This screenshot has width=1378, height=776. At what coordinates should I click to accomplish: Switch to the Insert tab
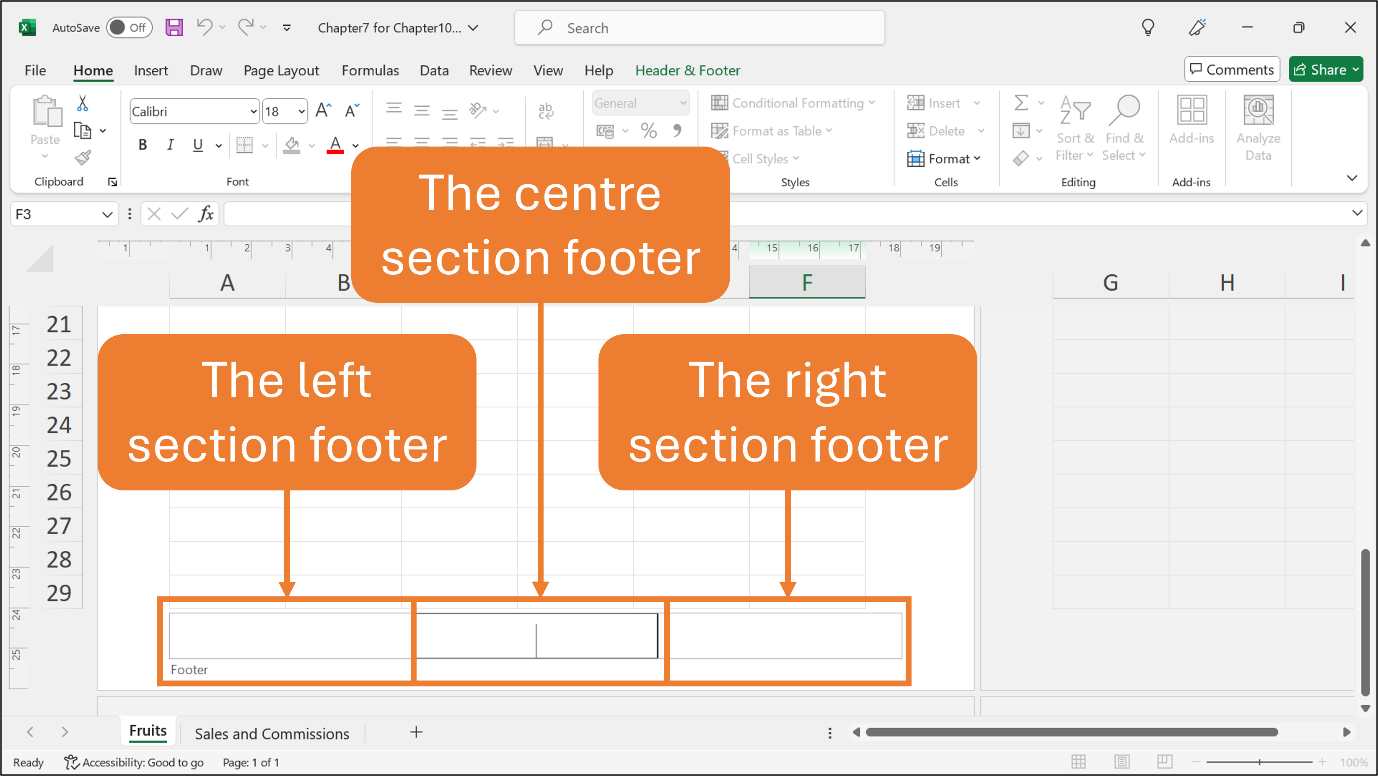click(151, 70)
